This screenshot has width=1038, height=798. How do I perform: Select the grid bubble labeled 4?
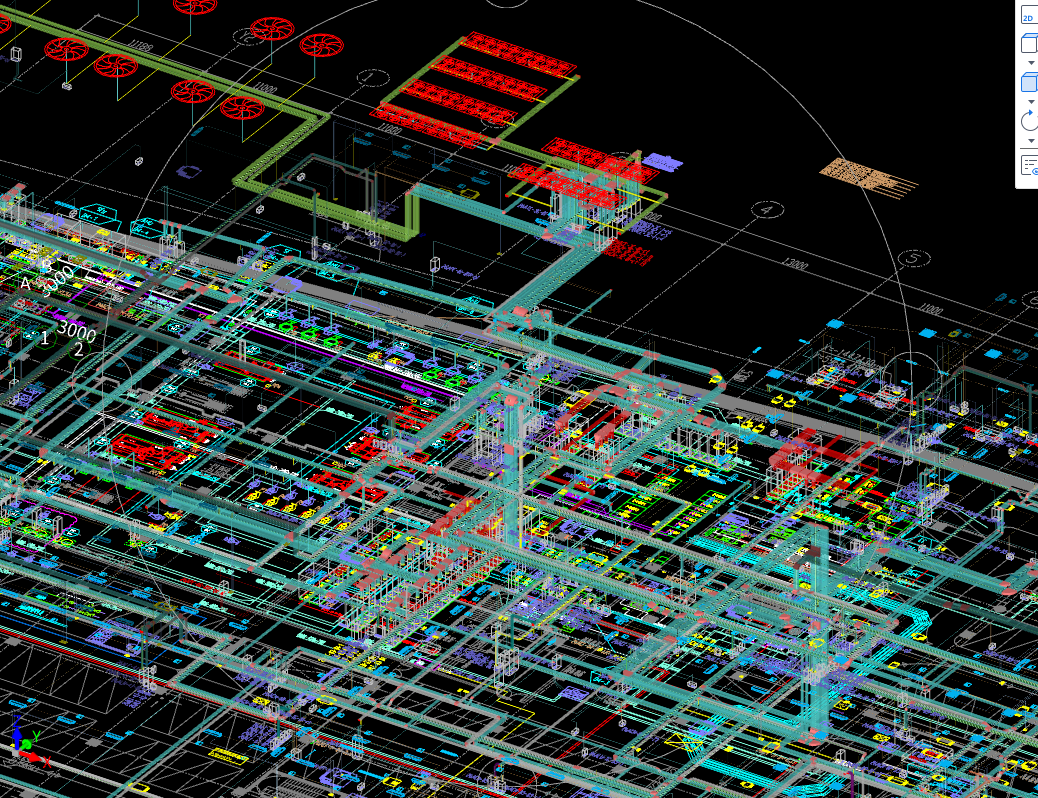(767, 210)
